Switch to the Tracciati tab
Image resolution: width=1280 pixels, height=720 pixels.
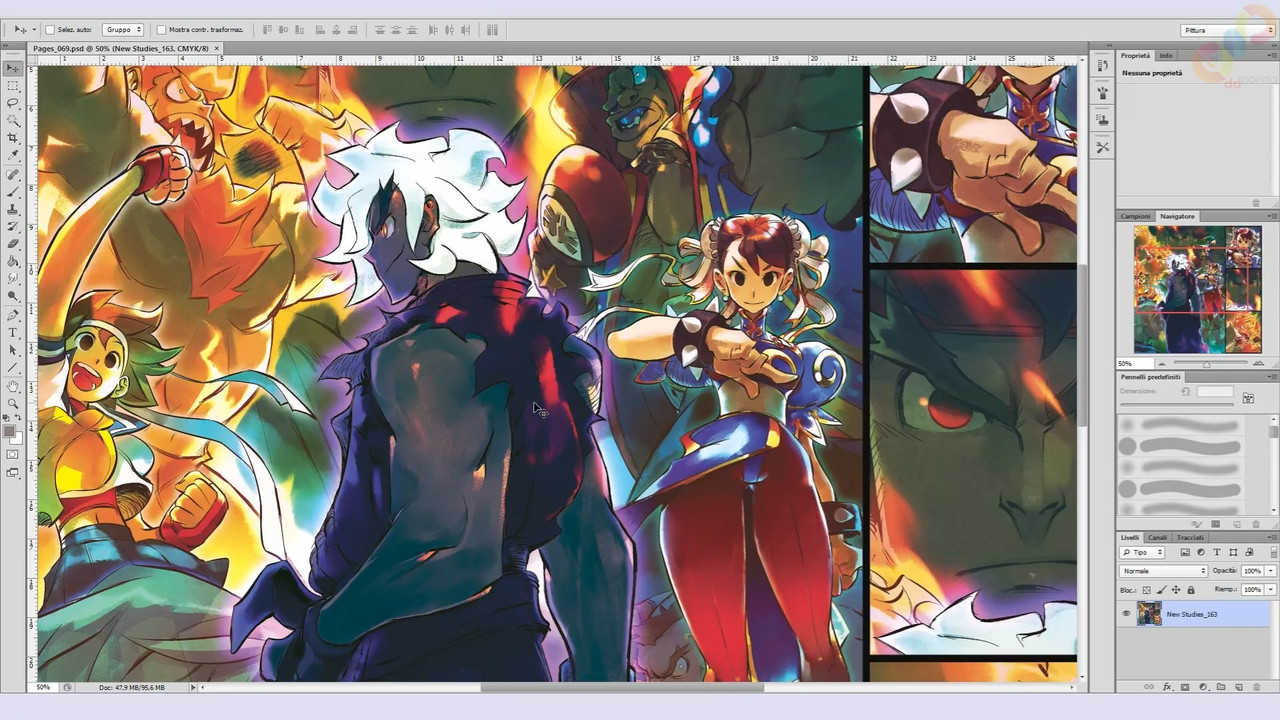pyautogui.click(x=1190, y=538)
